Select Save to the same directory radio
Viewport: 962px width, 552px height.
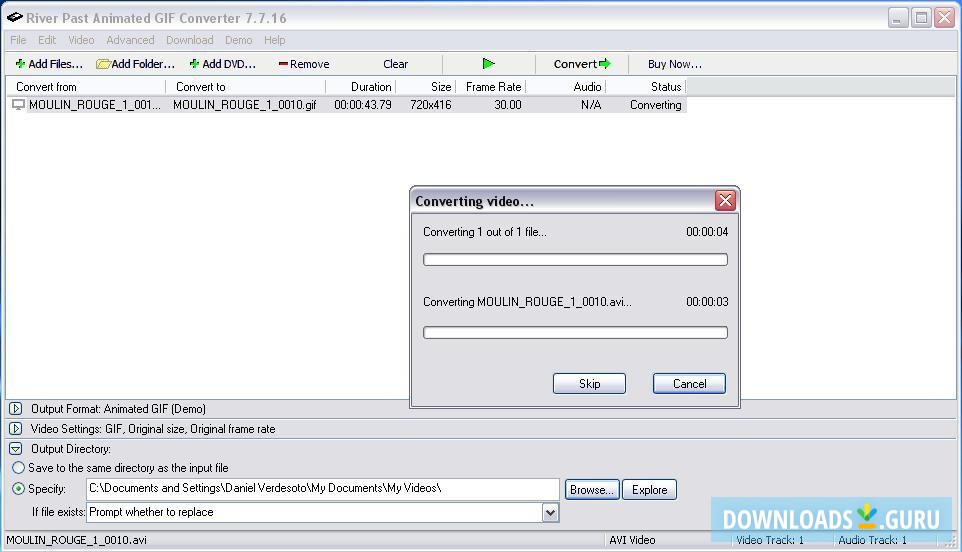(18, 468)
